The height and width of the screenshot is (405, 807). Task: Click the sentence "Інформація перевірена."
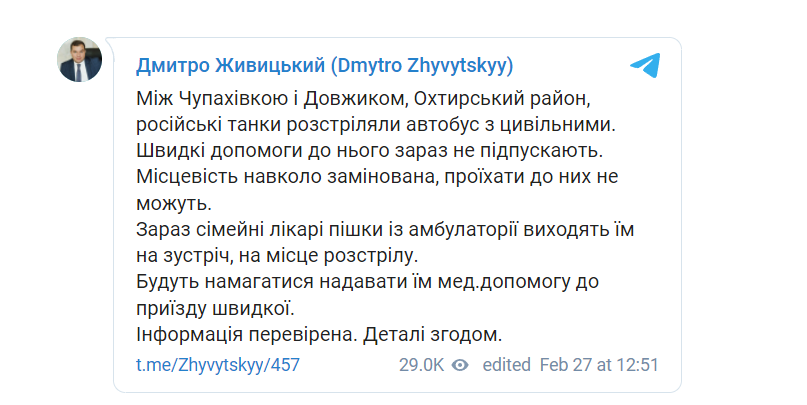click(247, 334)
